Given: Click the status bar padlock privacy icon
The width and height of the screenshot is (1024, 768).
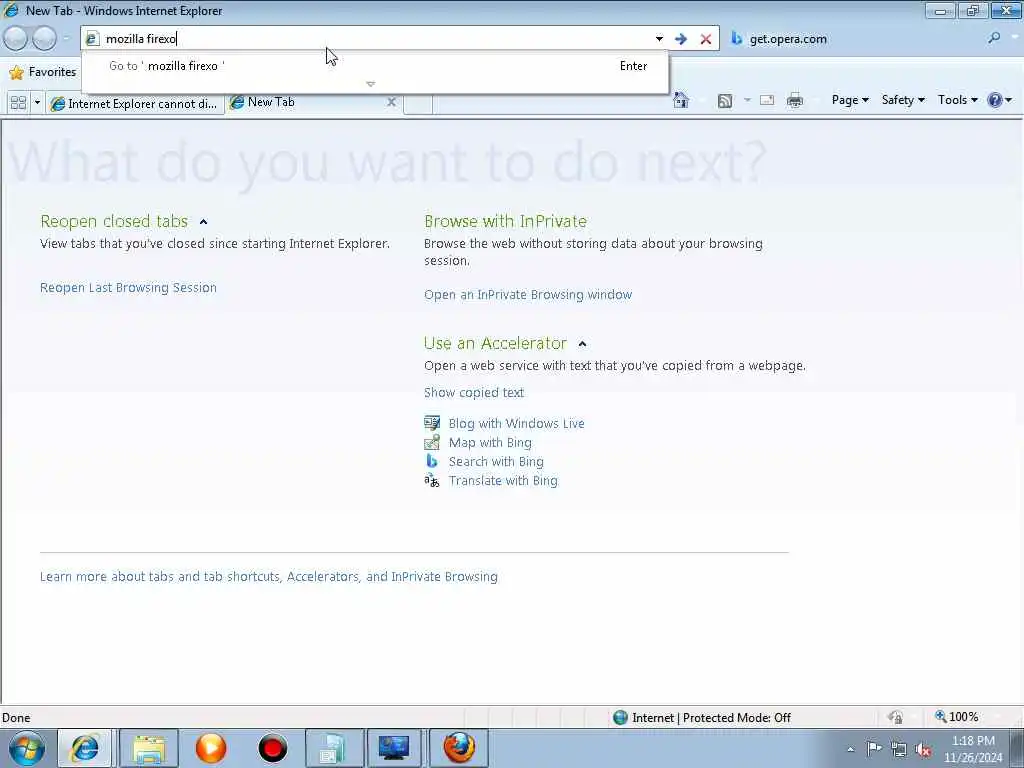Looking at the screenshot, I should point(895,717).
